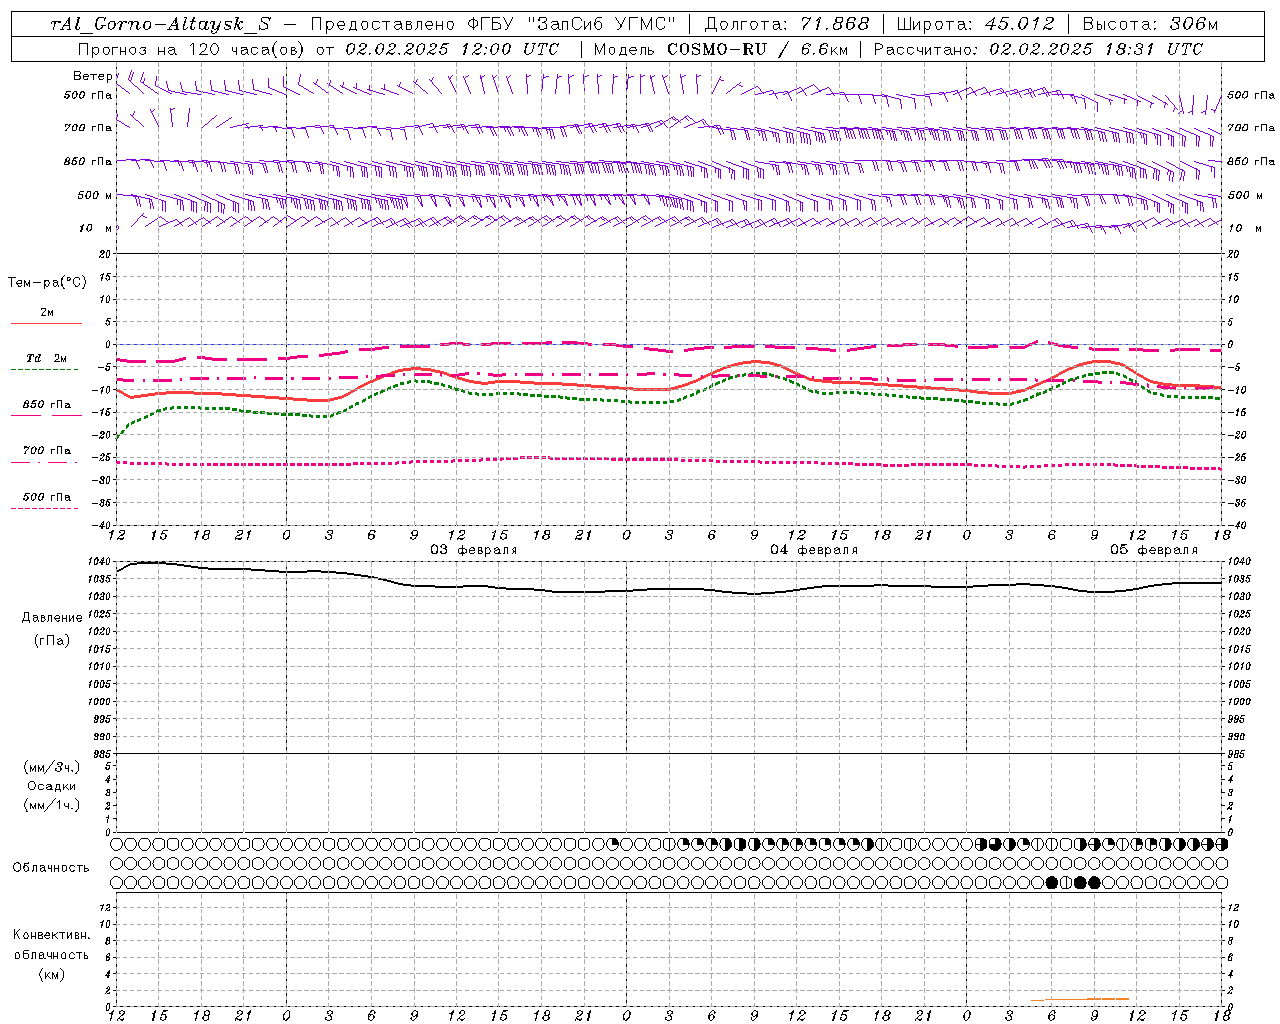Image resolution: width=1280 pixels, height=1024 pixels.
Task: Select the Прогноз на 120 часа(ов) text
Action: (192, 49)
